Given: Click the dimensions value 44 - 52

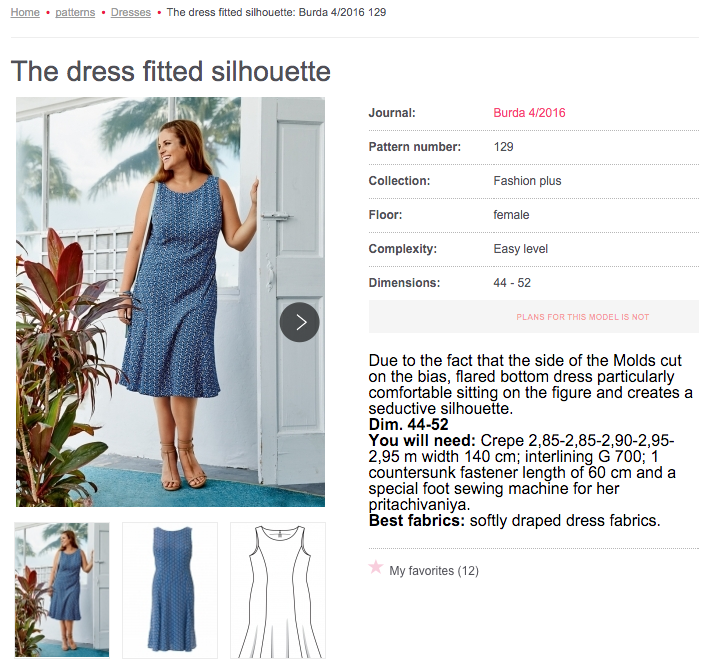Looking at the screenshot, I should 514,283.
